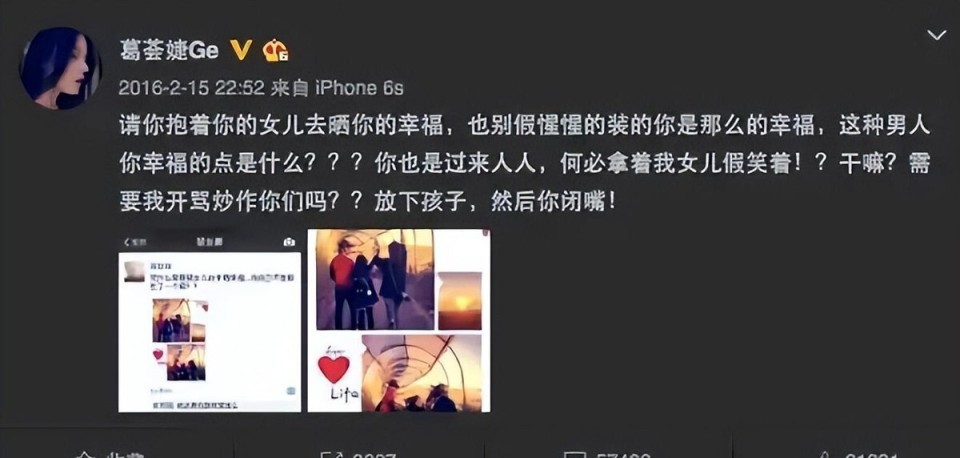The height and width of the screenshot is (458, 960).
Task: Open the WeChat moments screenshot attachment
Action: pyautogui.click(x=209, y=321)
